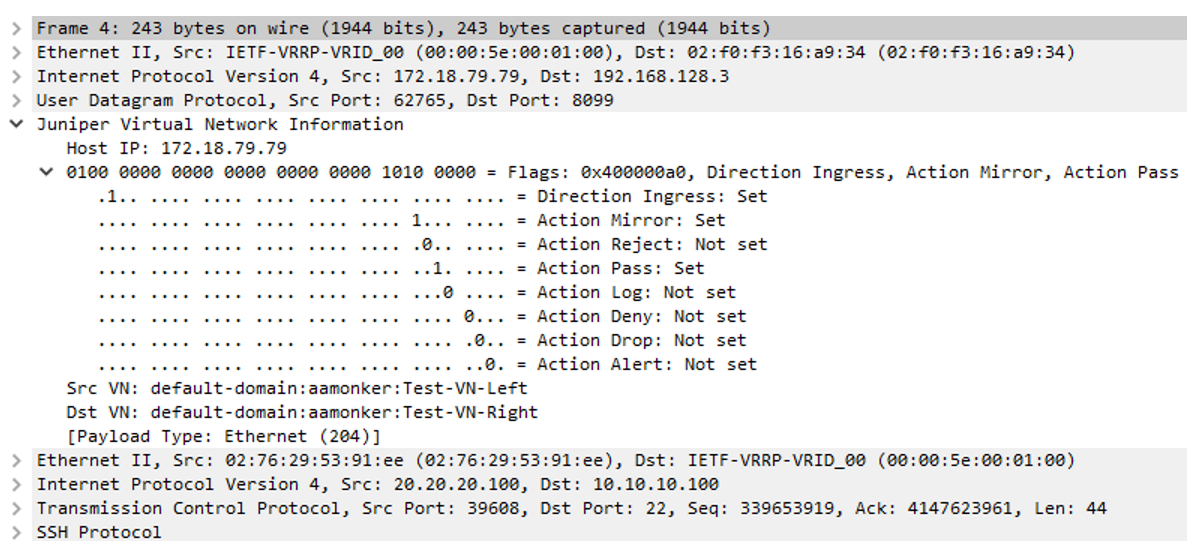The height and width of the screenshot is (557, 1201).
Task: Expand Internet Protocol 172.18.79.79 row
Action: [16, 76]
